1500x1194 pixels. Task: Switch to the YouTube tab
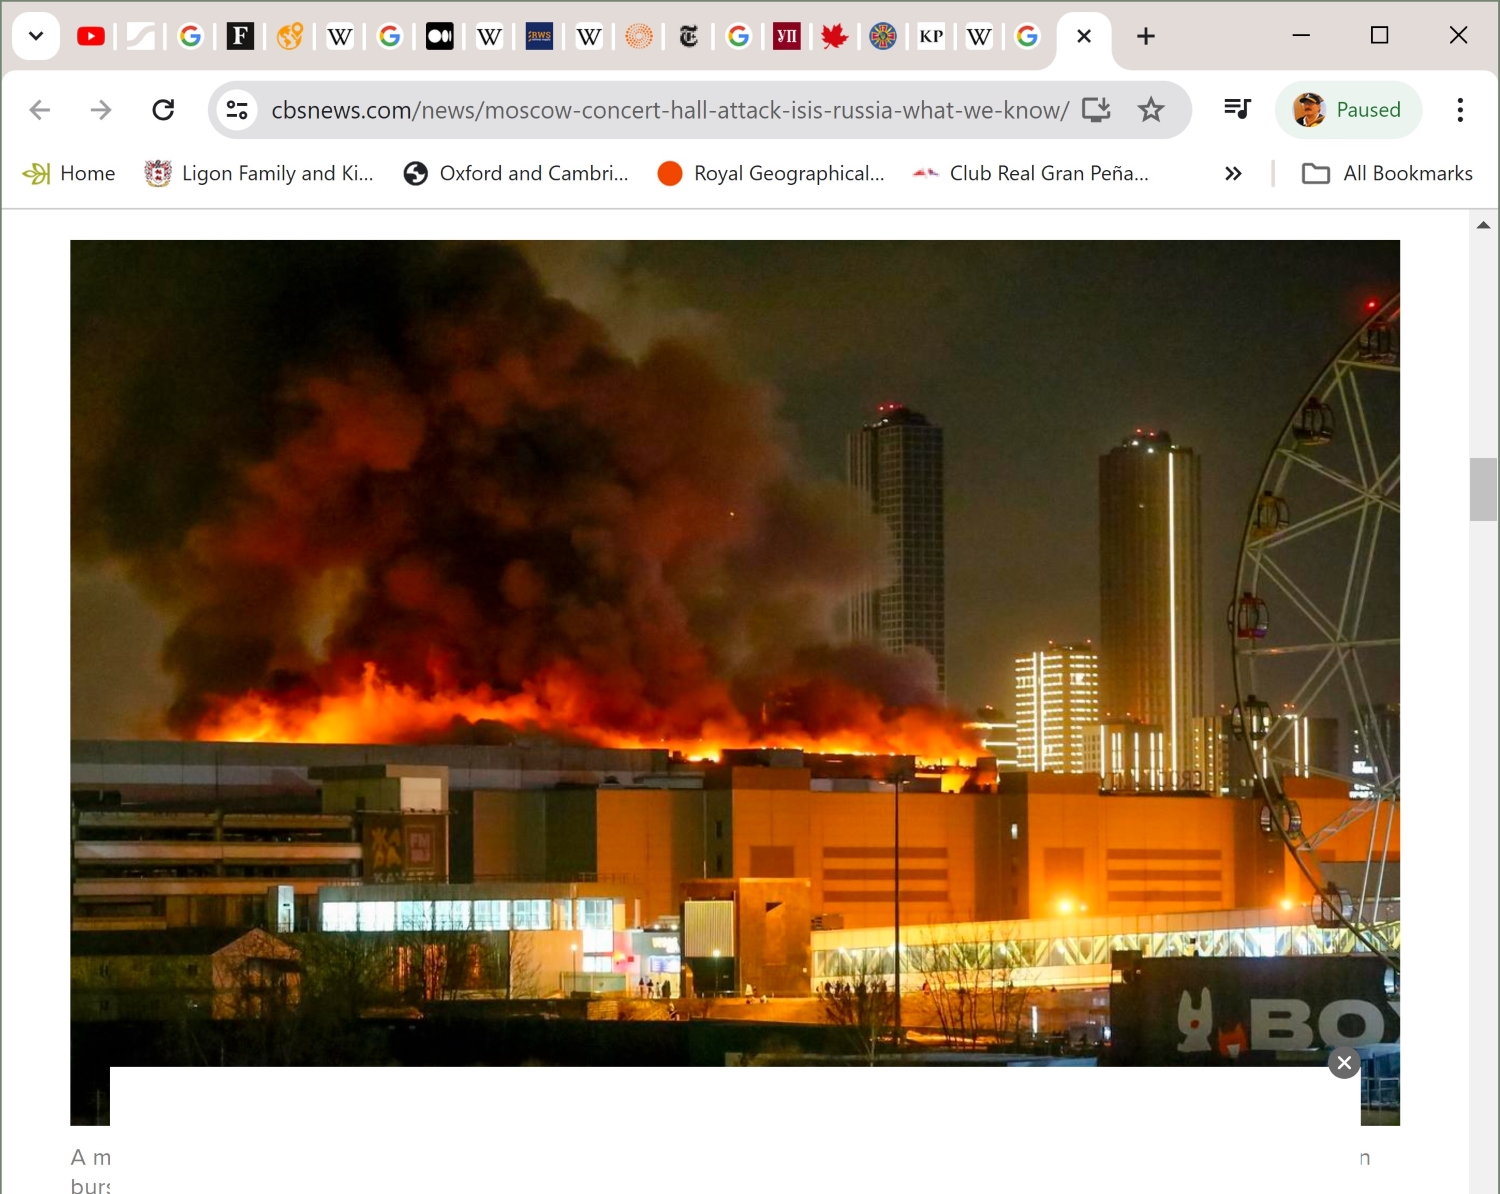90,37
